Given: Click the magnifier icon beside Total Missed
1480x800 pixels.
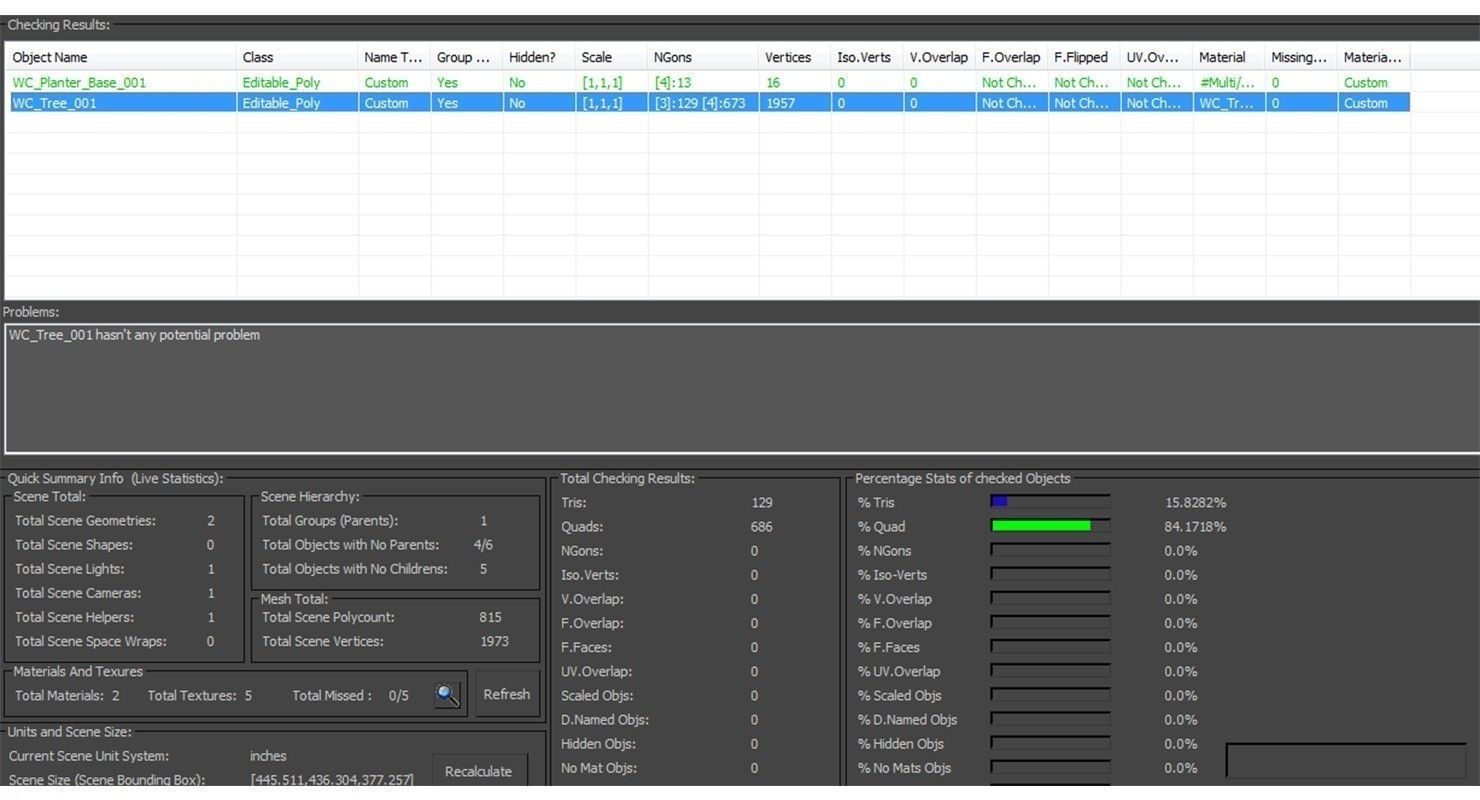Looking at the screenshot, I should tap(448, 695).
